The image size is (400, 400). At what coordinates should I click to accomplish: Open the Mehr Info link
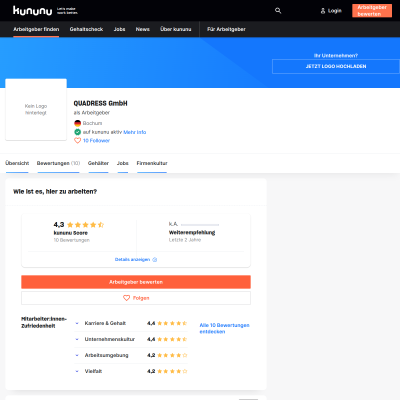pyautogui.click(x=135, y=132)
